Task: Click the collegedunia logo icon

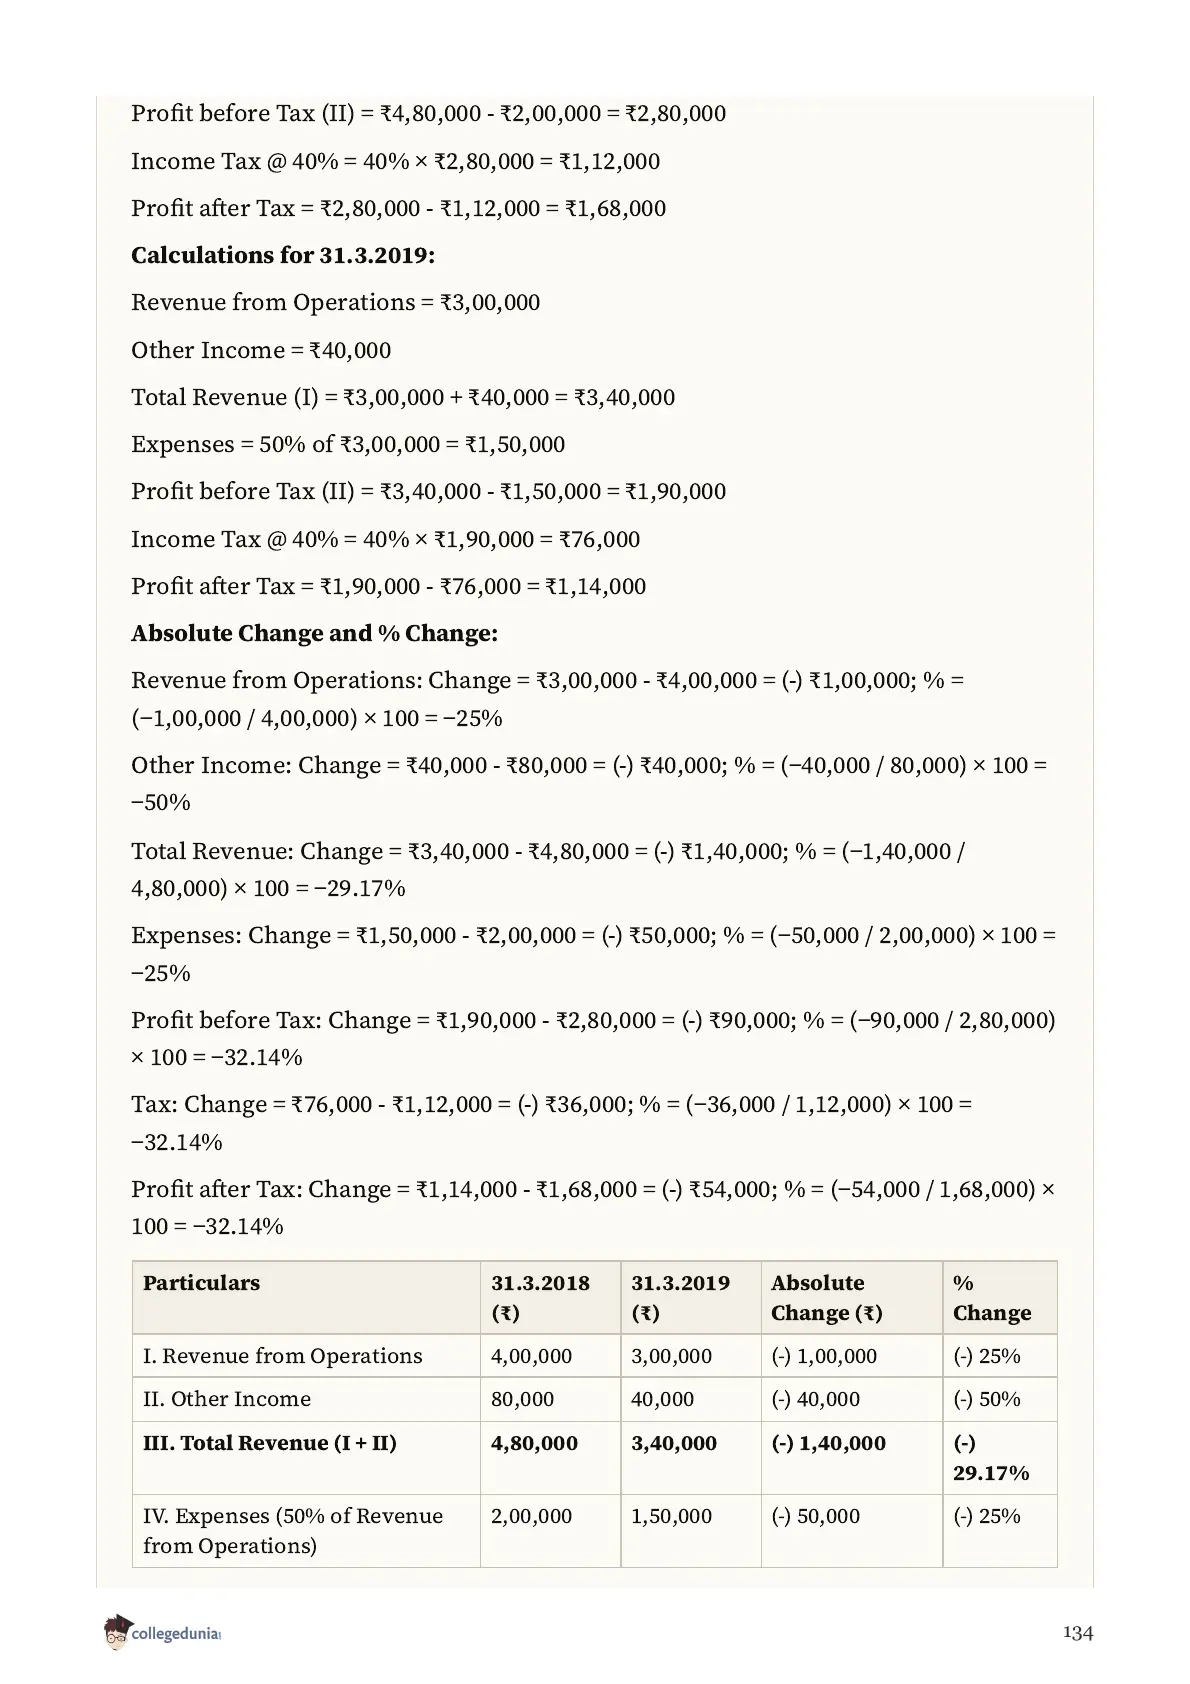Action: coord(116,1632)
